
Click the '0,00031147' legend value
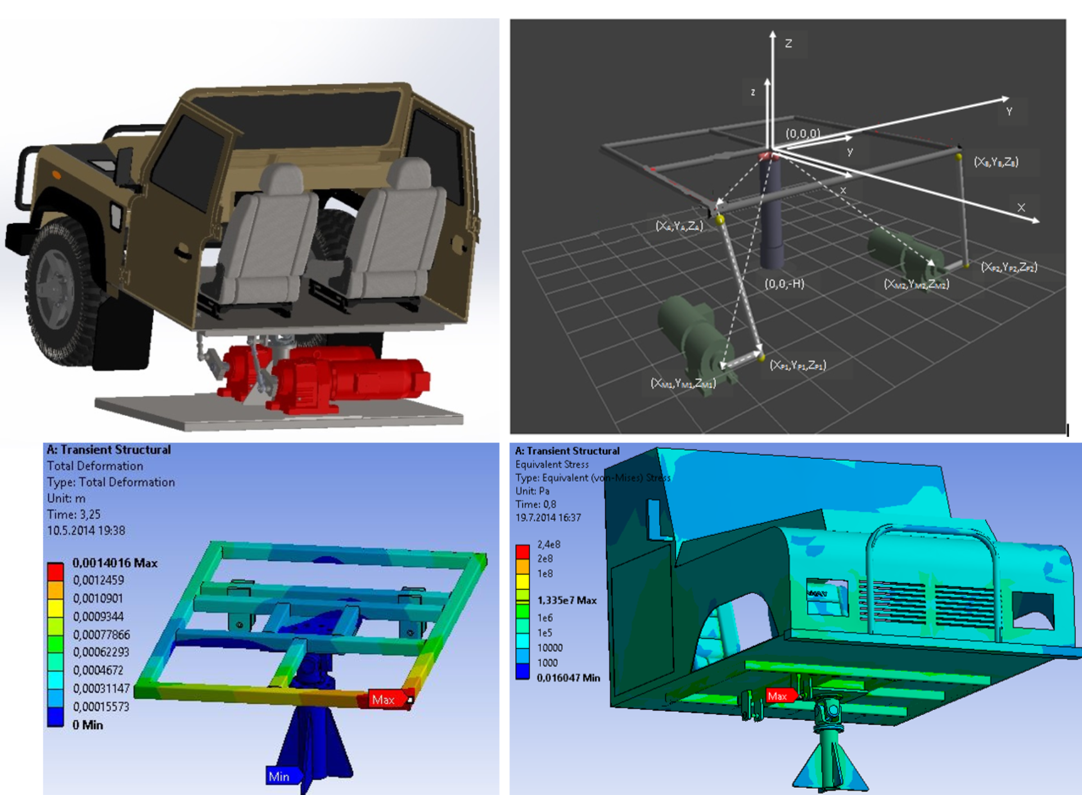click(x=101, y=688)
